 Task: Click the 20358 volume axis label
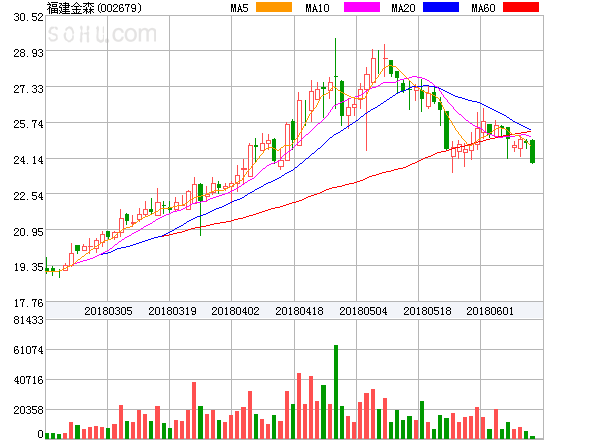(x=28, y=410)
